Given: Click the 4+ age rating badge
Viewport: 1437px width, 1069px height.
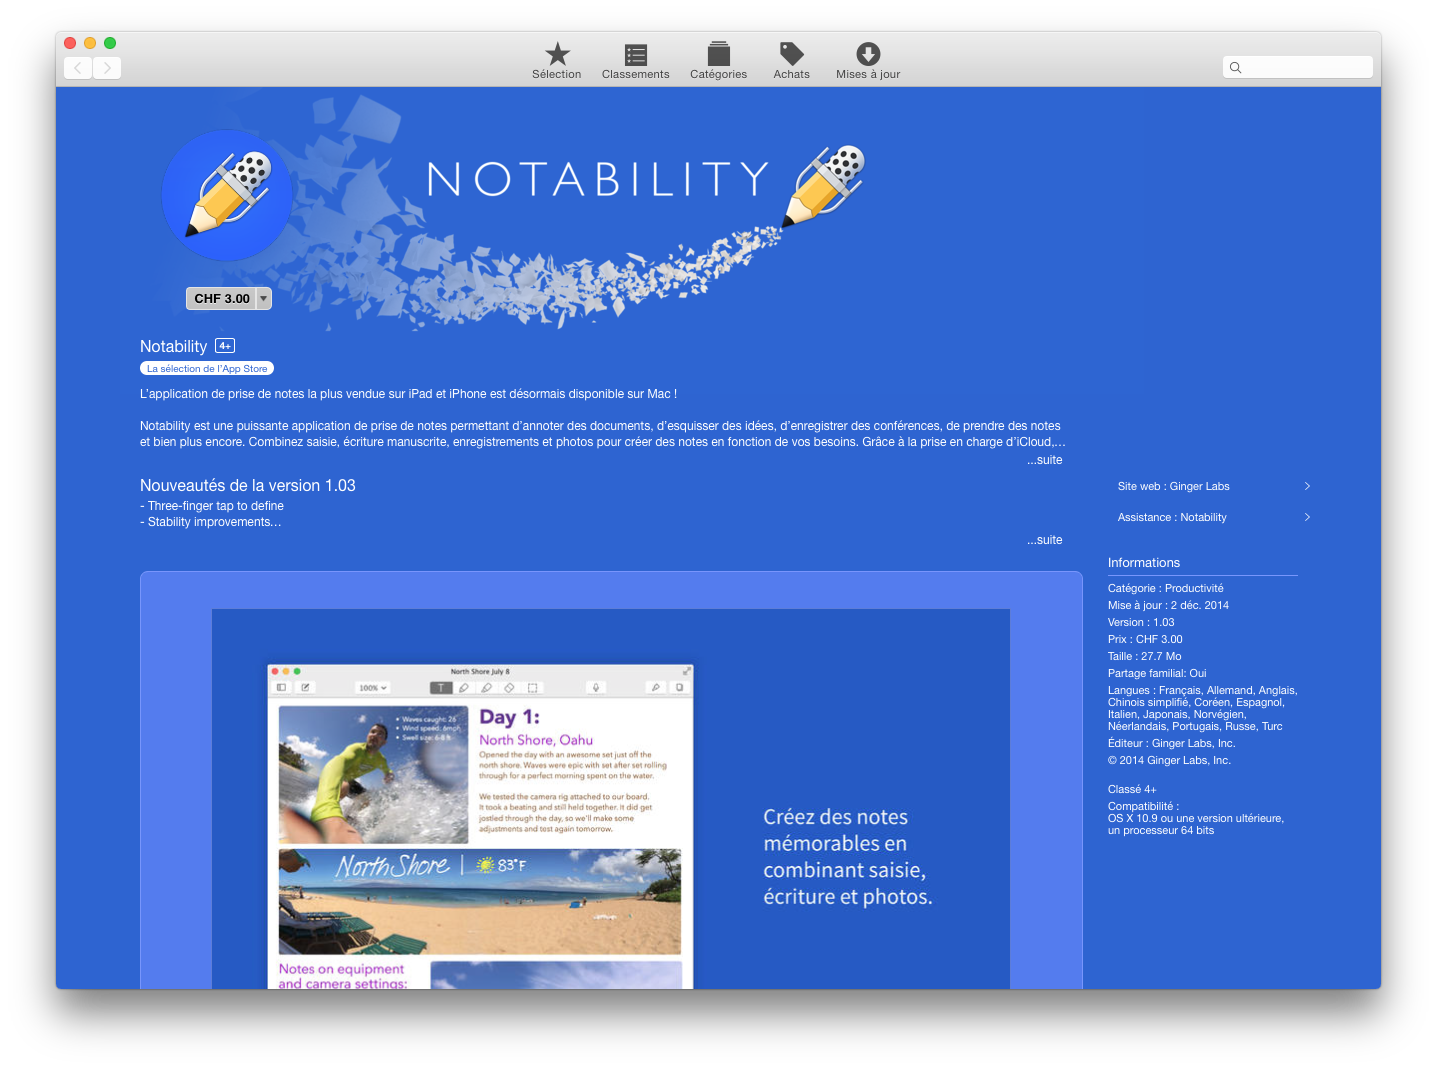Looking at the screenshot, I should [x=225, y=346].
